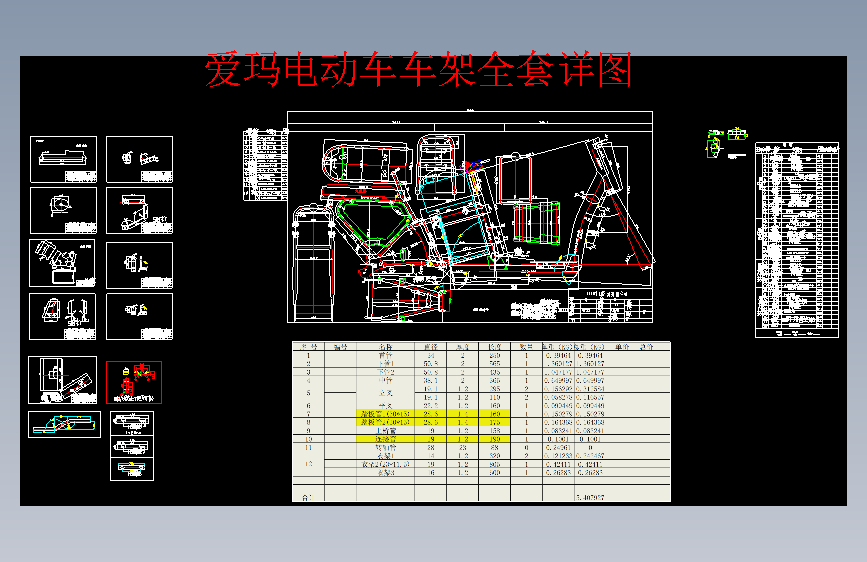Click the 名称 column header in parts table
Screen dimensions: 867x562
pos(385,347)
